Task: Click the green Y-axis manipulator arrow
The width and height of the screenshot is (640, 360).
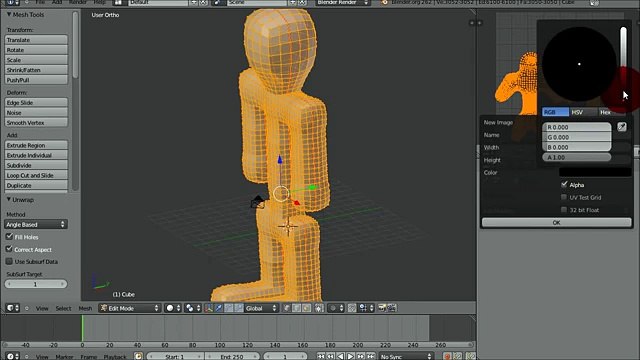Action: (x=313, y=188)
